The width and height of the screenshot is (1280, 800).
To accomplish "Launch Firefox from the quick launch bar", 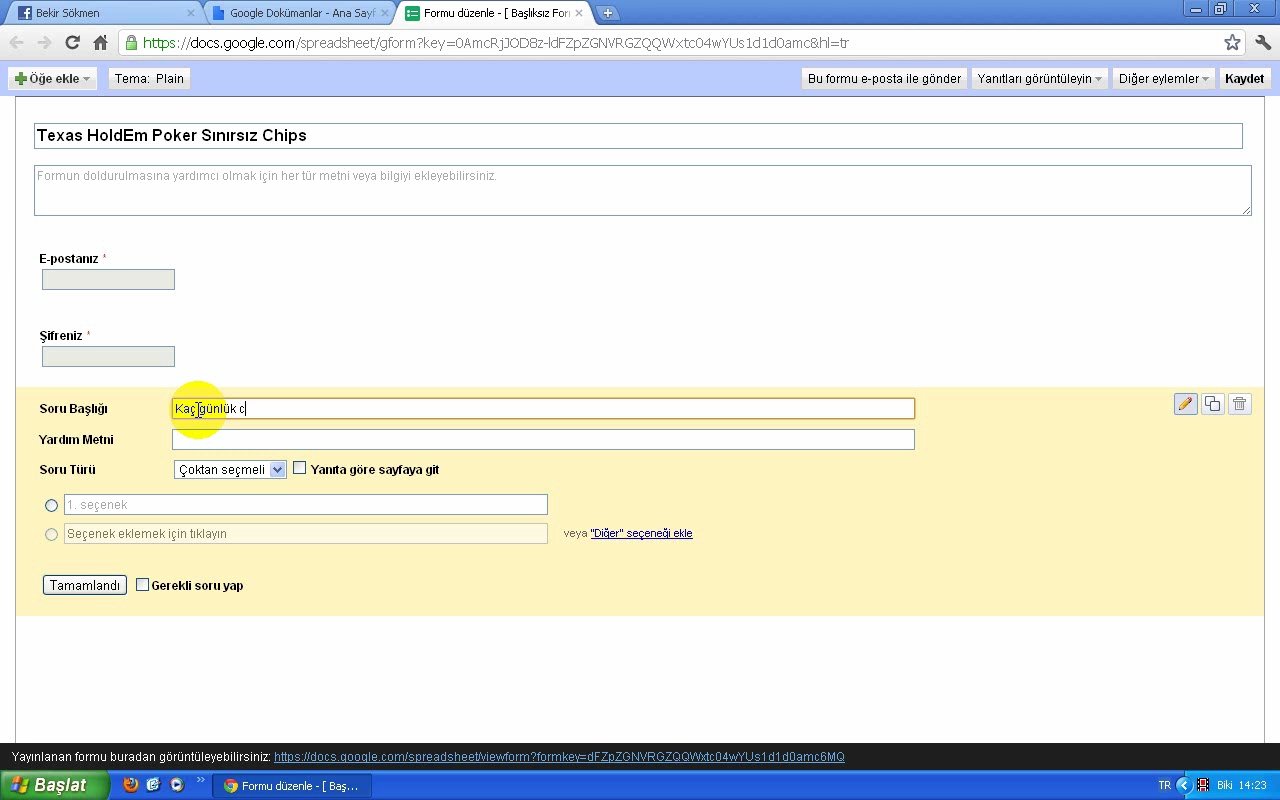I will 130,785.
